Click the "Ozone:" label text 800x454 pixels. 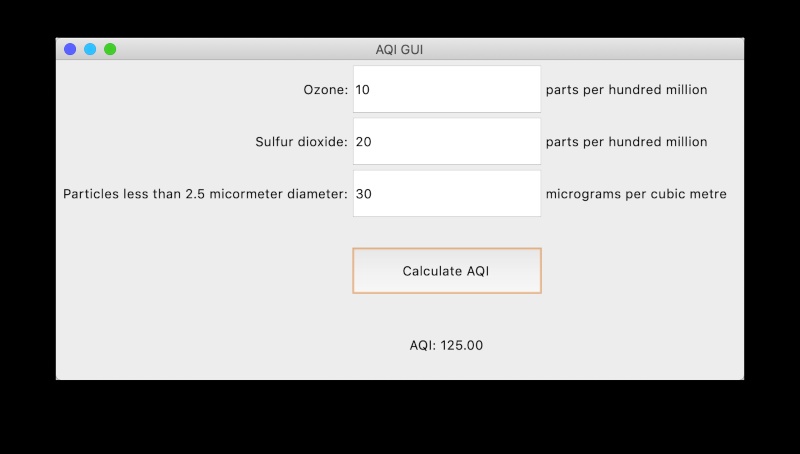tap(325, 90)
